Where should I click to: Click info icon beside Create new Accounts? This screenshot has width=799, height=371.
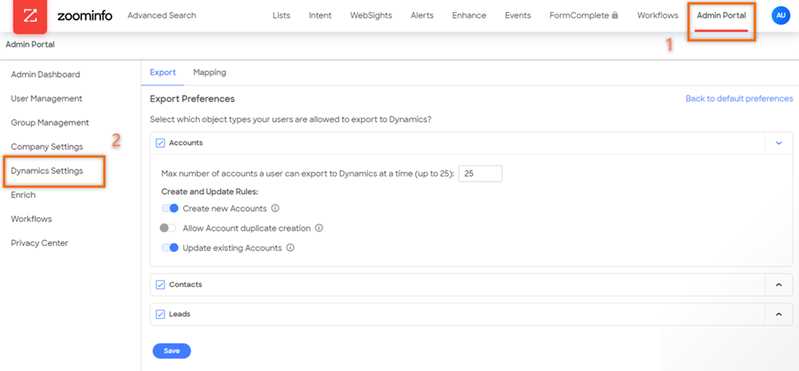275,208
